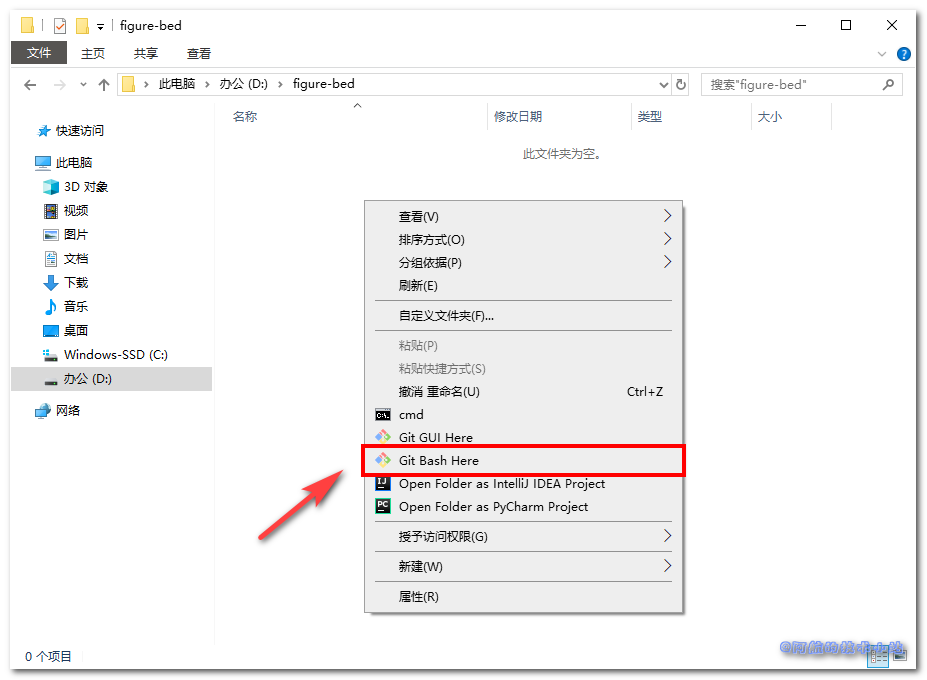The image size is (927, 680).
Task: Open the 文件 menu button
Action: (39, 53)
